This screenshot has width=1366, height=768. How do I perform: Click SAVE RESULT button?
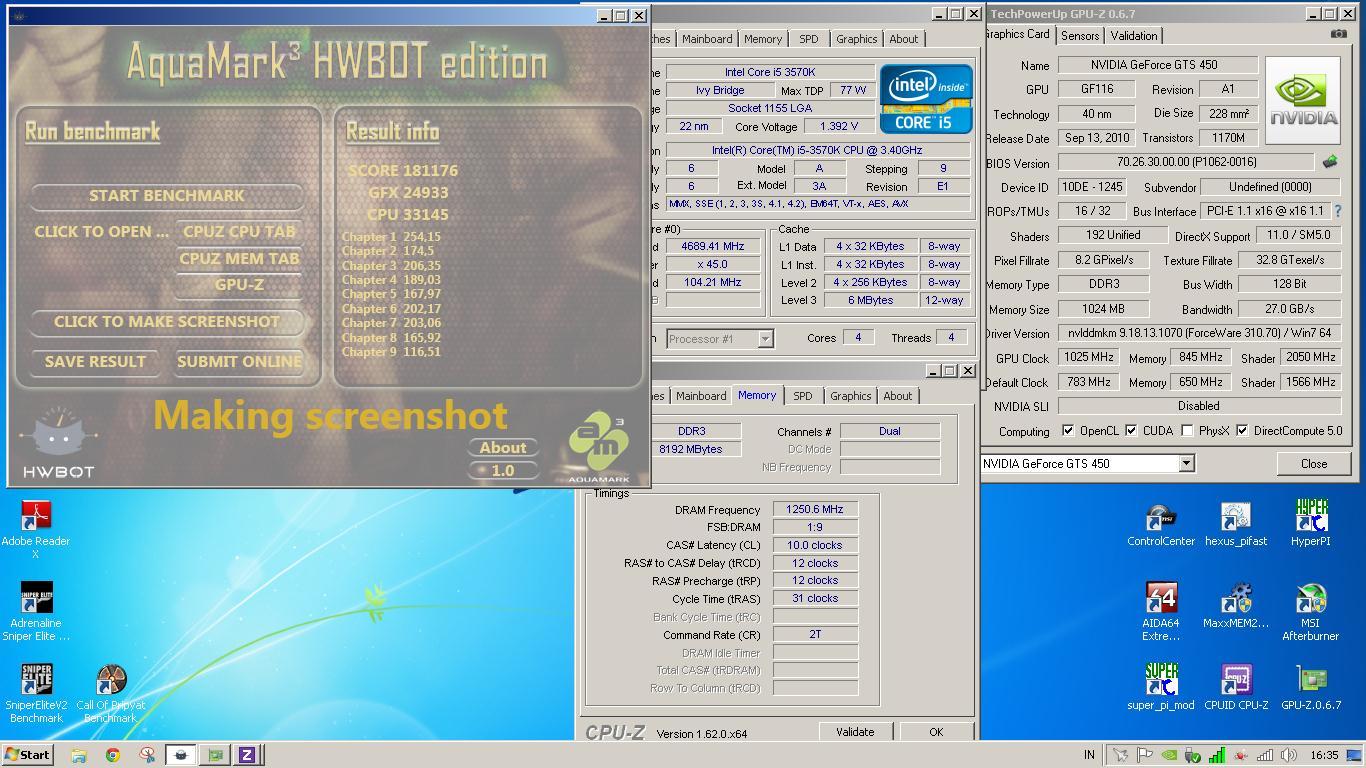click(95, 362)
